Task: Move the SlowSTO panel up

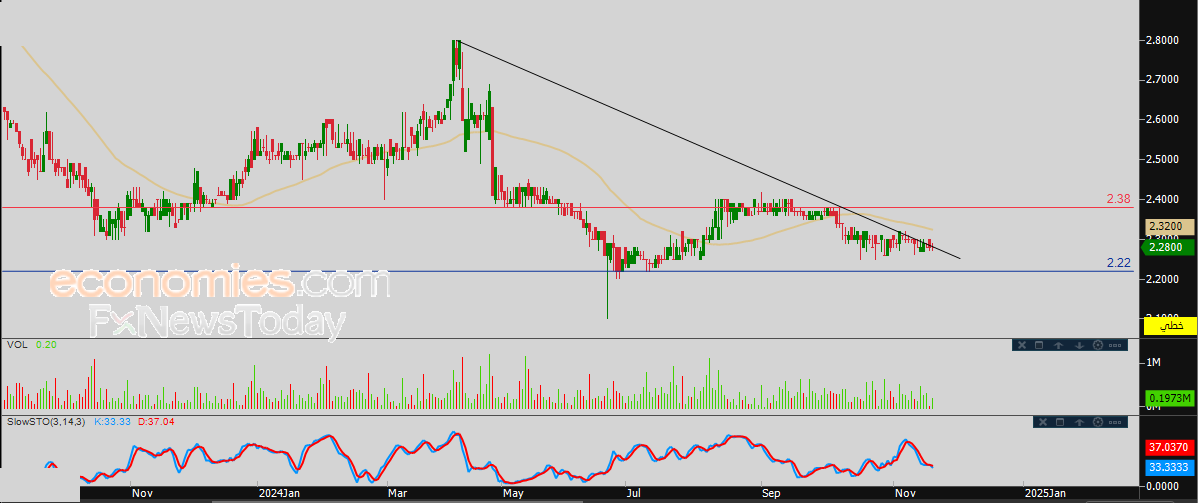Action: [x=1079, y=422]
